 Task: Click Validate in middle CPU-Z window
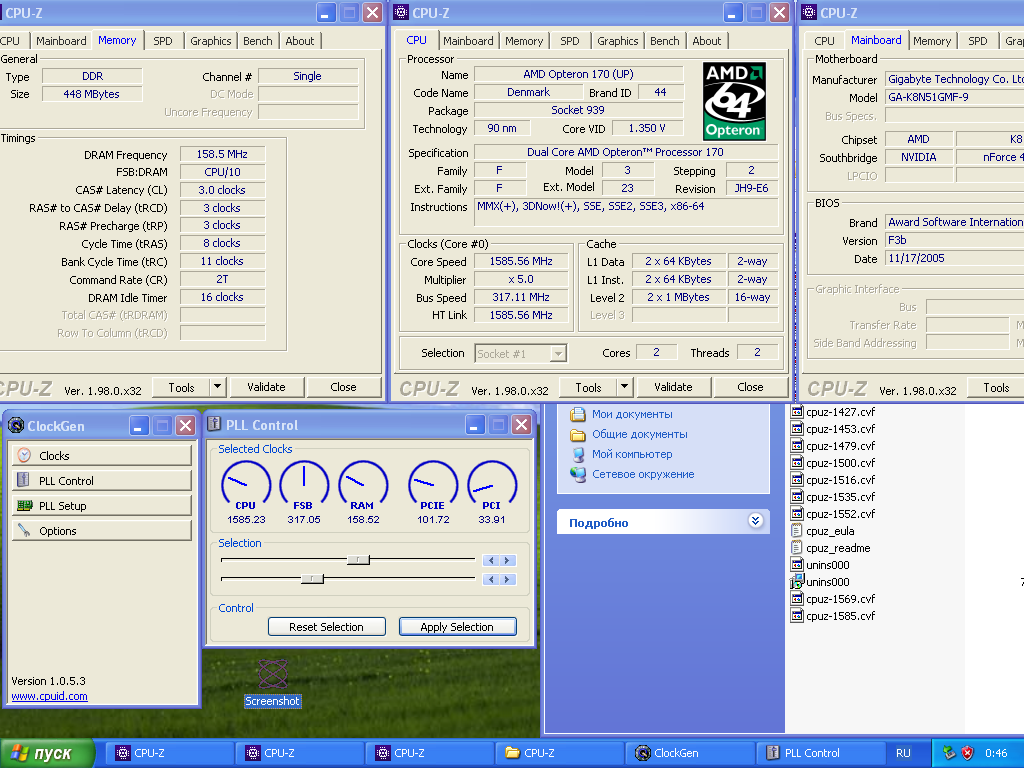pos(673,387)
